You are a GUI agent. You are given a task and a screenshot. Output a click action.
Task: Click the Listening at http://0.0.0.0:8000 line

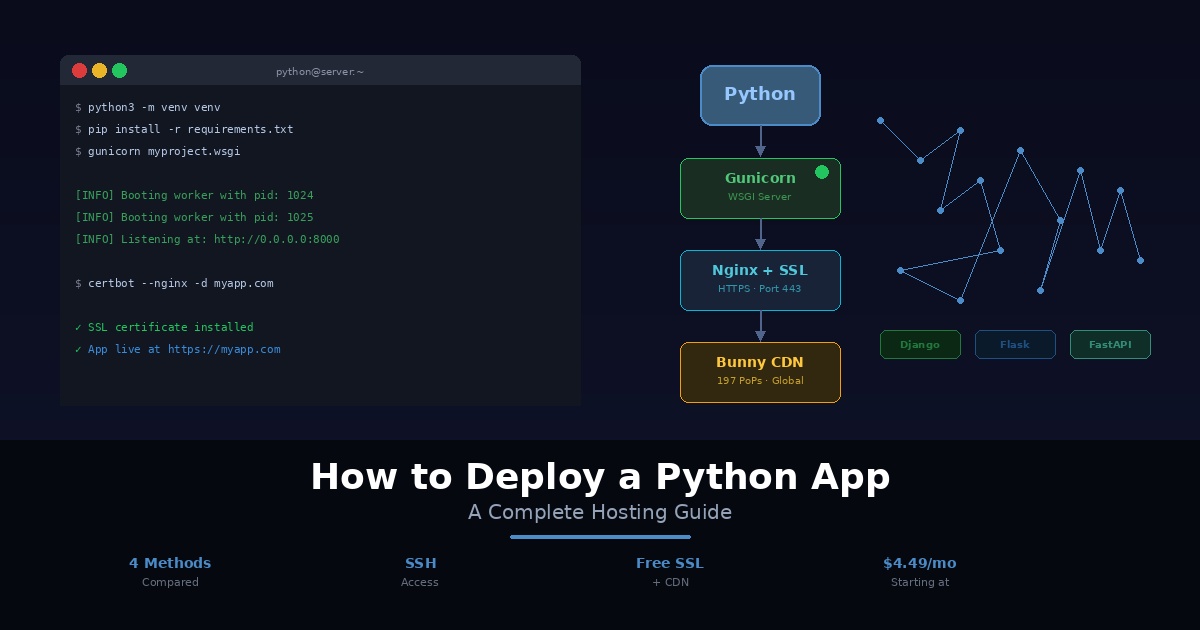point(207,239)
